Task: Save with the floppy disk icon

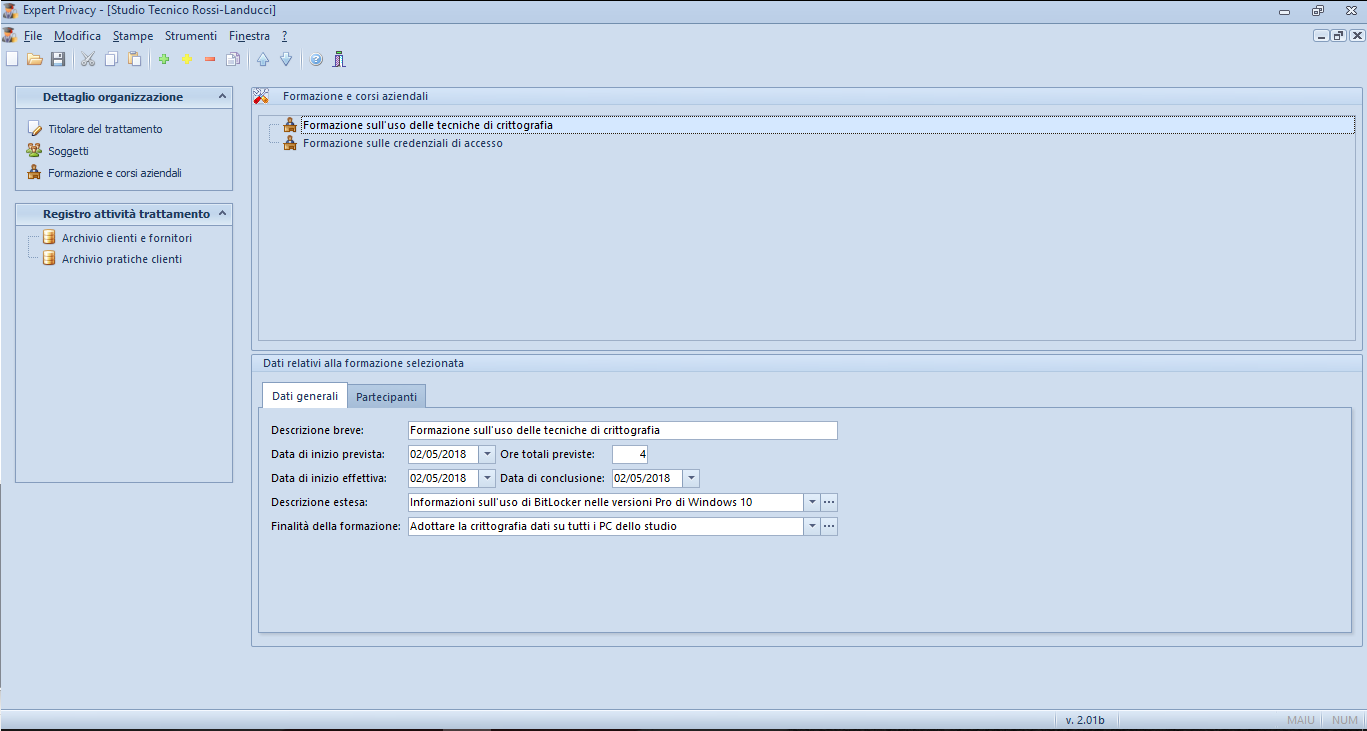Action: tap(58, 59)
